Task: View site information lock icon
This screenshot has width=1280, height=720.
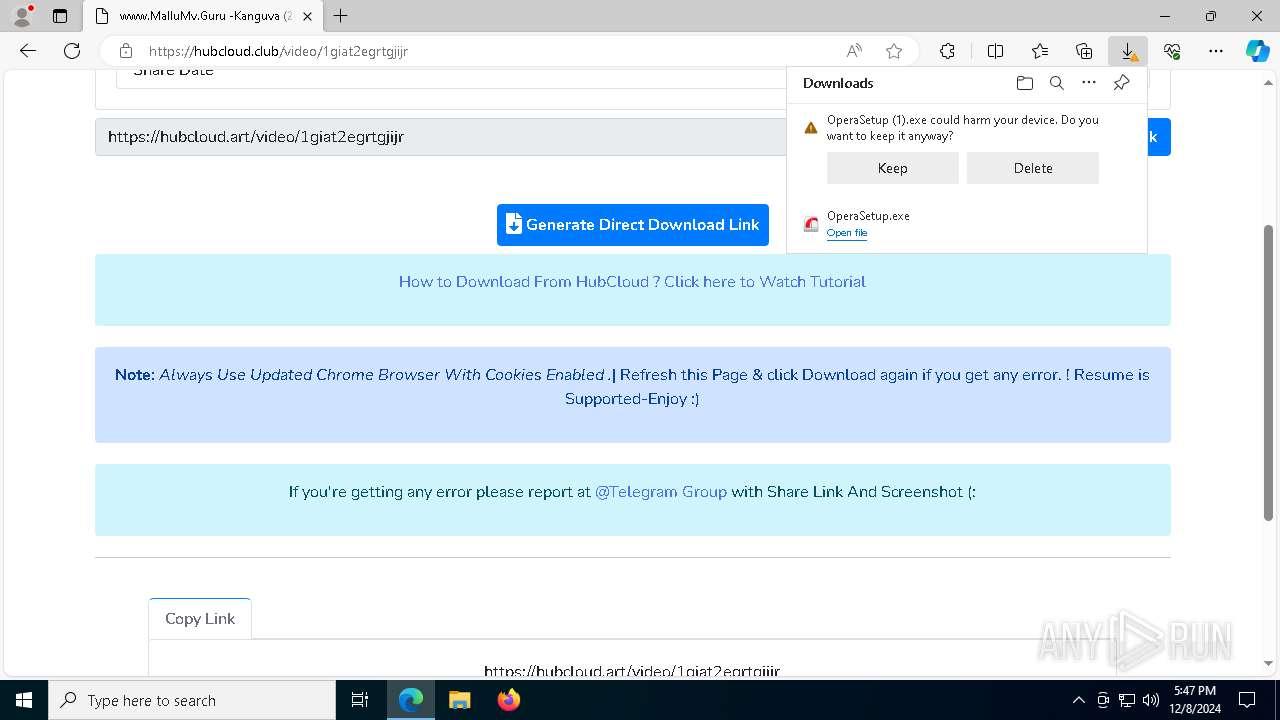Action: click(x=125, y=51)
